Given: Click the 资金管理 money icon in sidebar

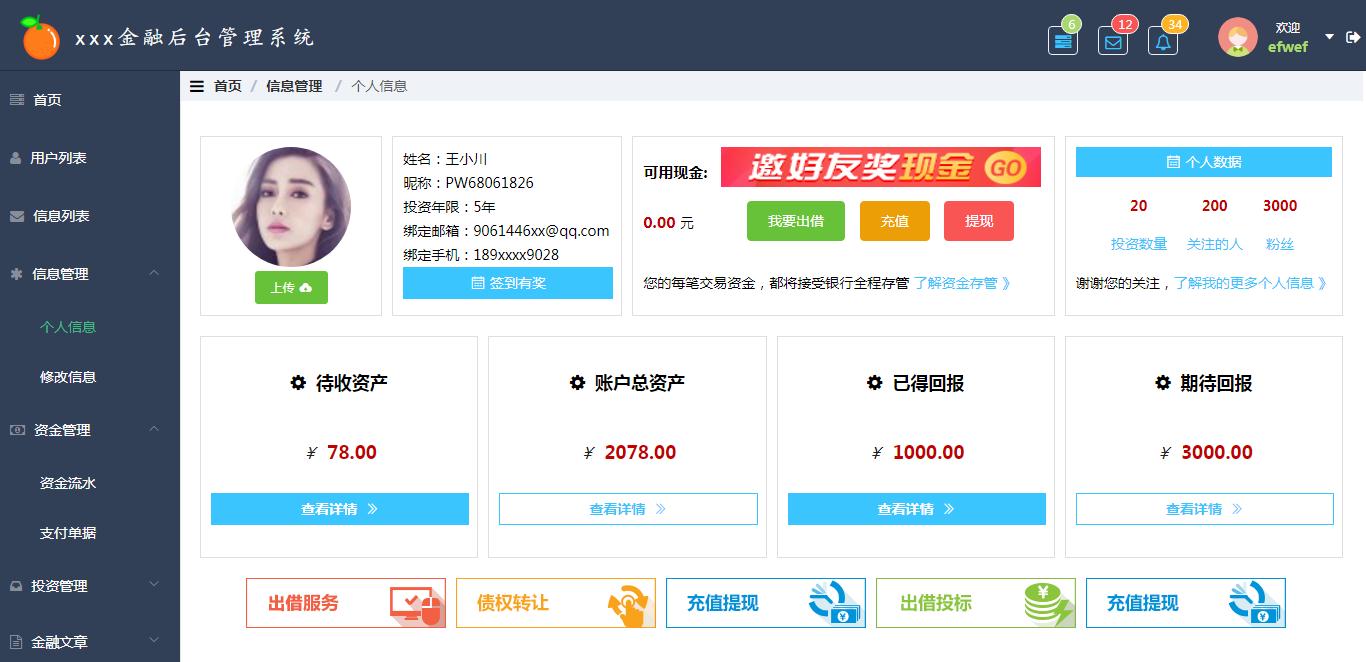Looking at the screenshot, I should (17, 430).
